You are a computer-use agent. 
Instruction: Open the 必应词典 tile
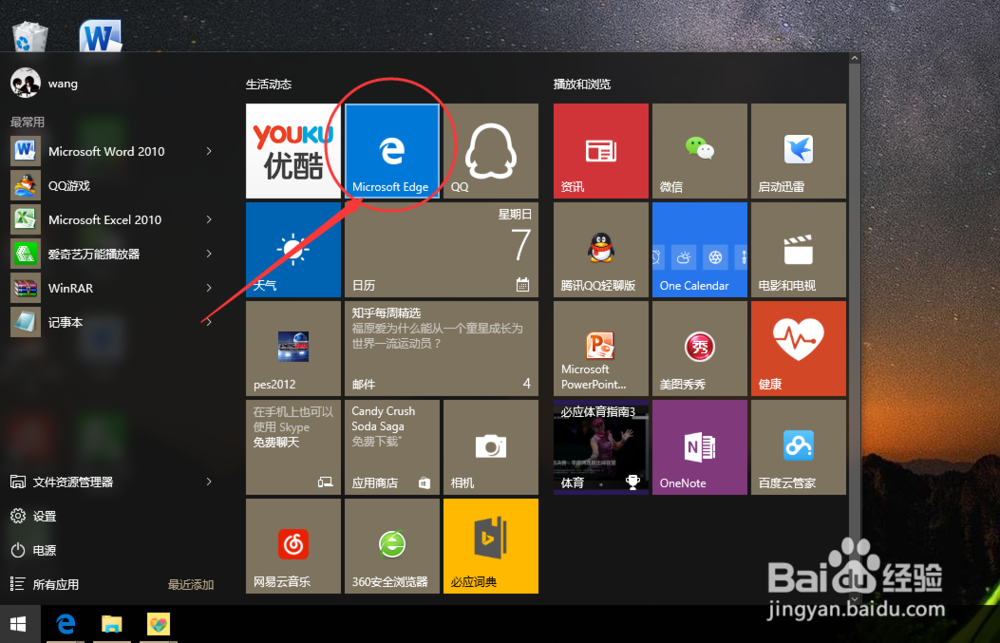490,547
